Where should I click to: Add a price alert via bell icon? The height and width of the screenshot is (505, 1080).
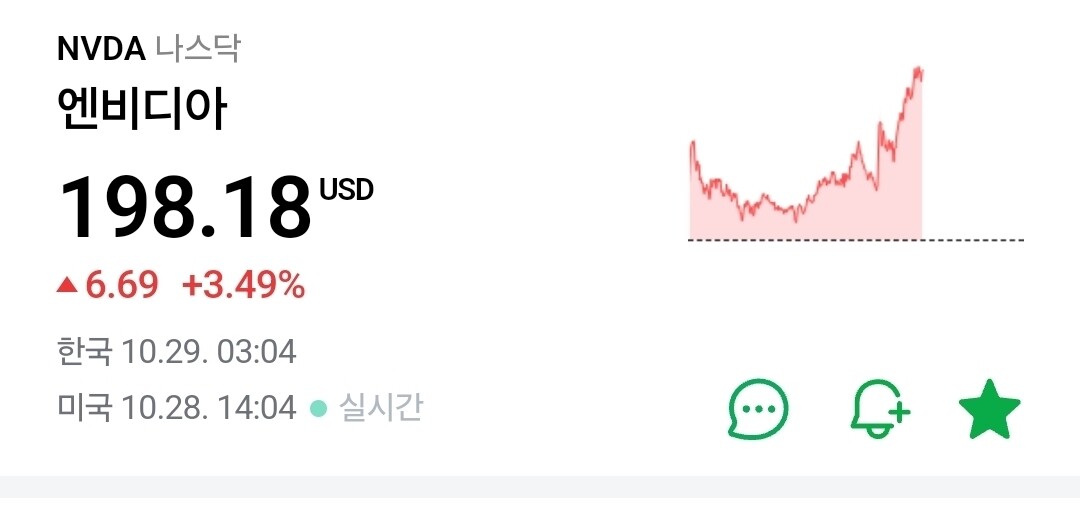(880, 409)
